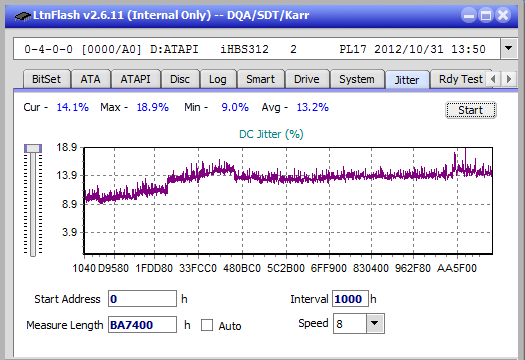
Task: Click the x-axis label 33FCC0
Action: 198,268
